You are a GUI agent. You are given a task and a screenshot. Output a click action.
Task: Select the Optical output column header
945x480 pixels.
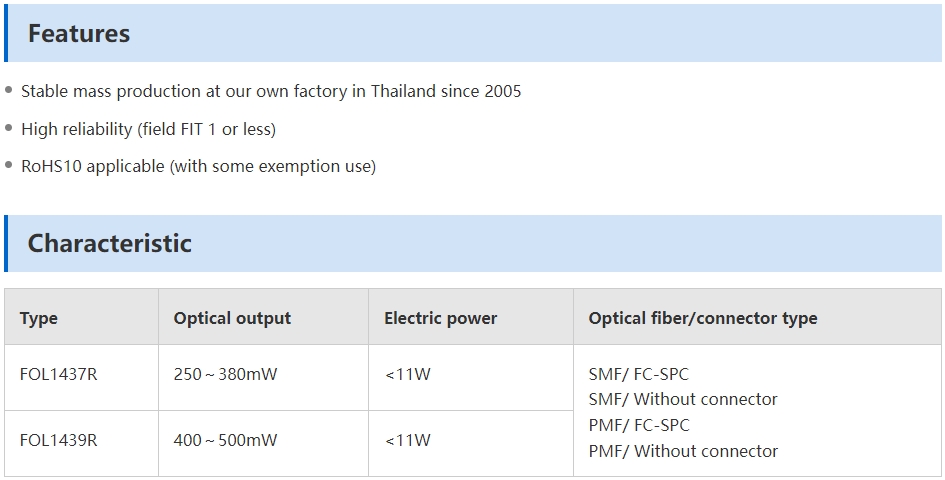[232, 318]
